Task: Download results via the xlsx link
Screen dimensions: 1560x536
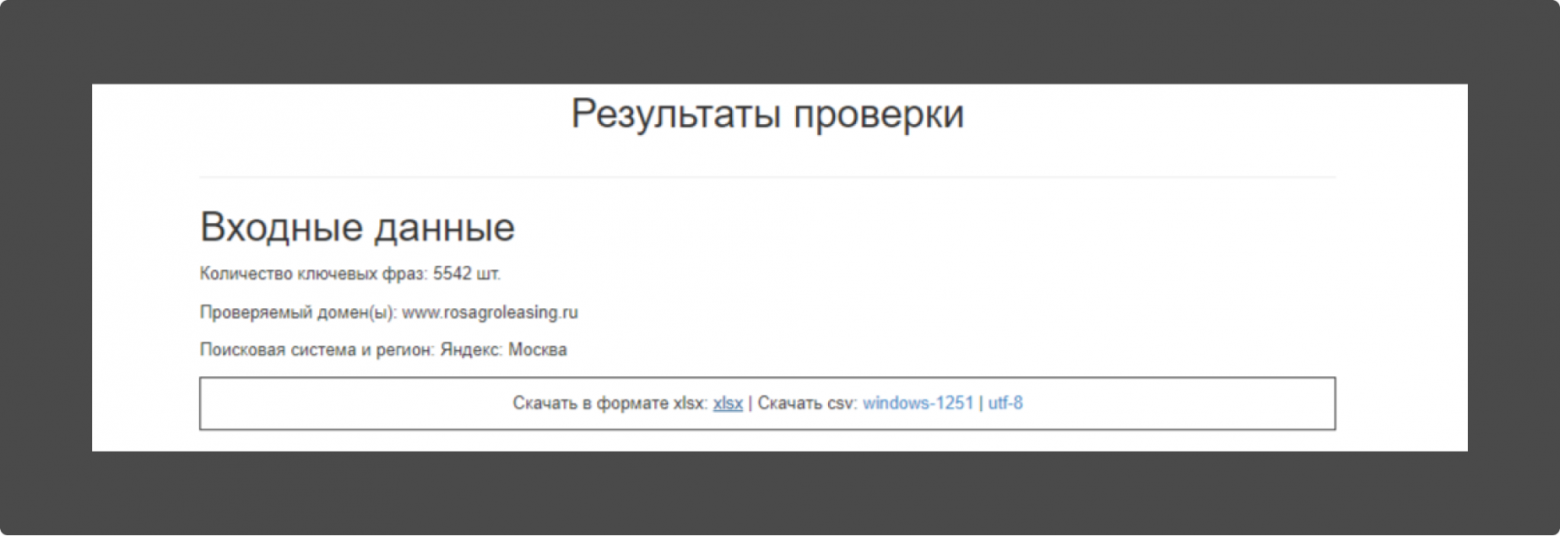Action: coord(728,404)
